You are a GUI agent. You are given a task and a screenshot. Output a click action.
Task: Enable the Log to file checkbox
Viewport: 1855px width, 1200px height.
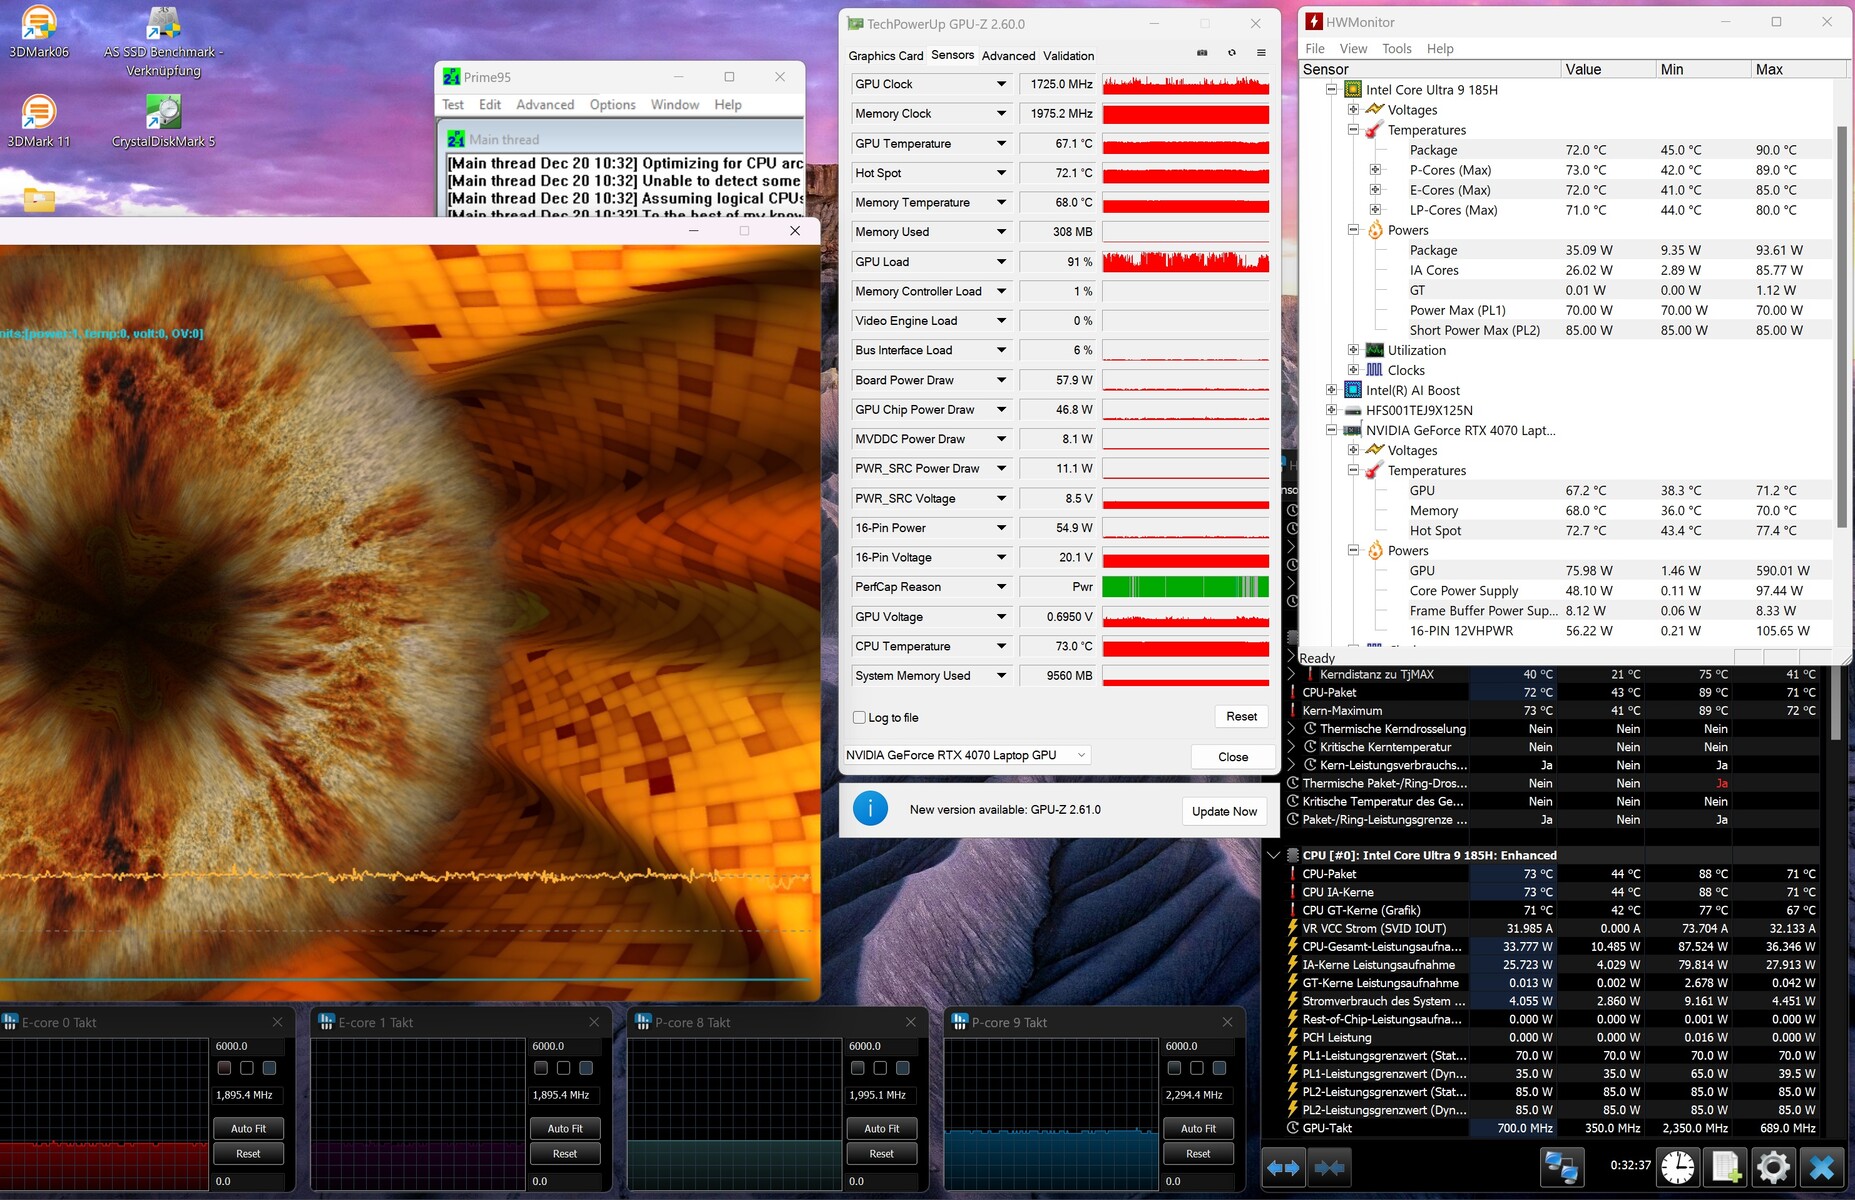(x=859, y=717)
